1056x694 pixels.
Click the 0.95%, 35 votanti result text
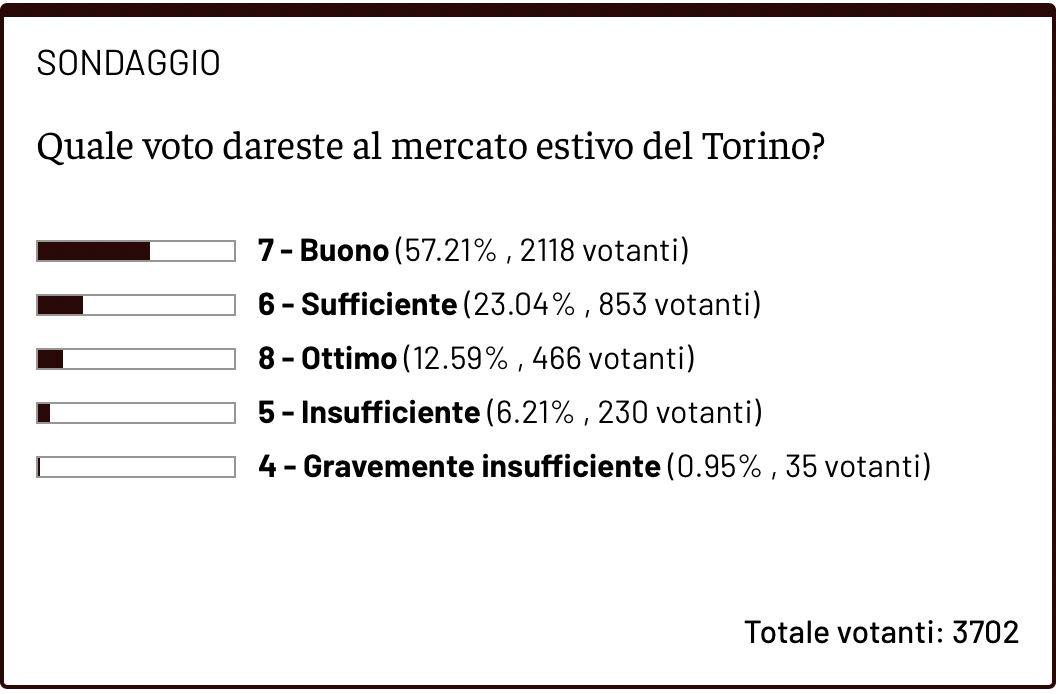(x=798, y=466)
